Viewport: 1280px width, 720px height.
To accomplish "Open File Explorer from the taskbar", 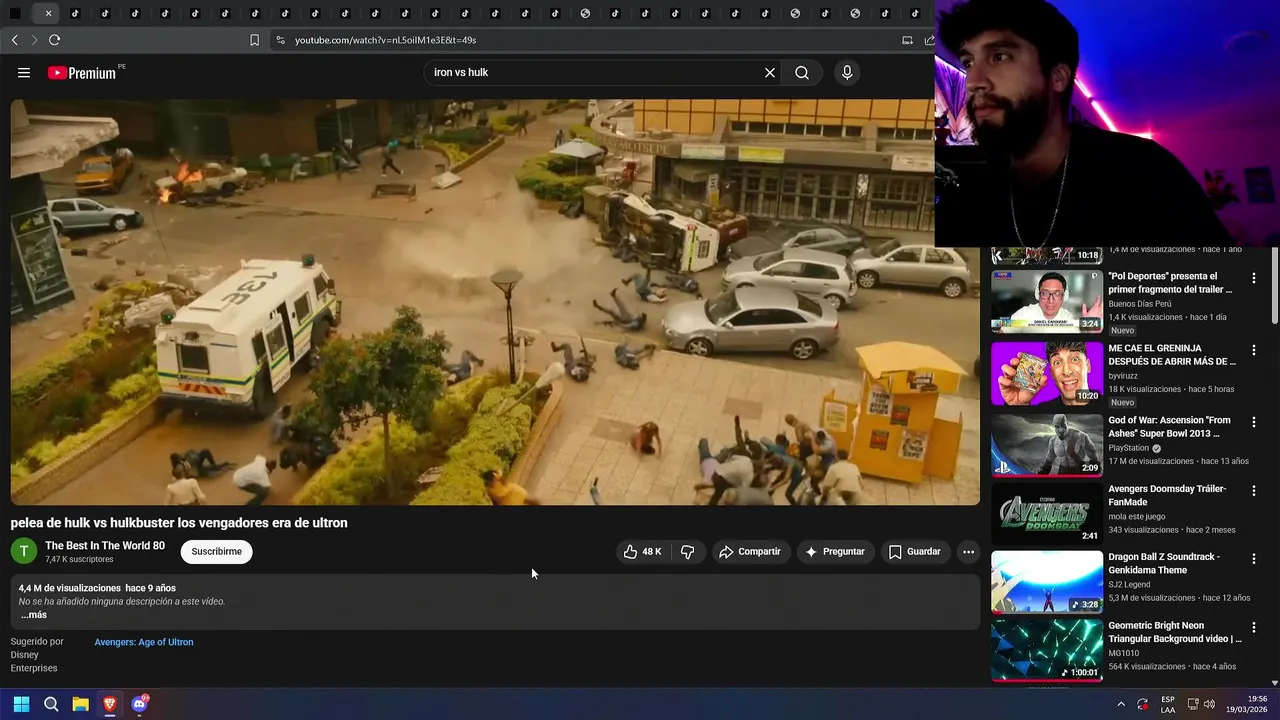I will pyautogui.click(x=80, y=704).
